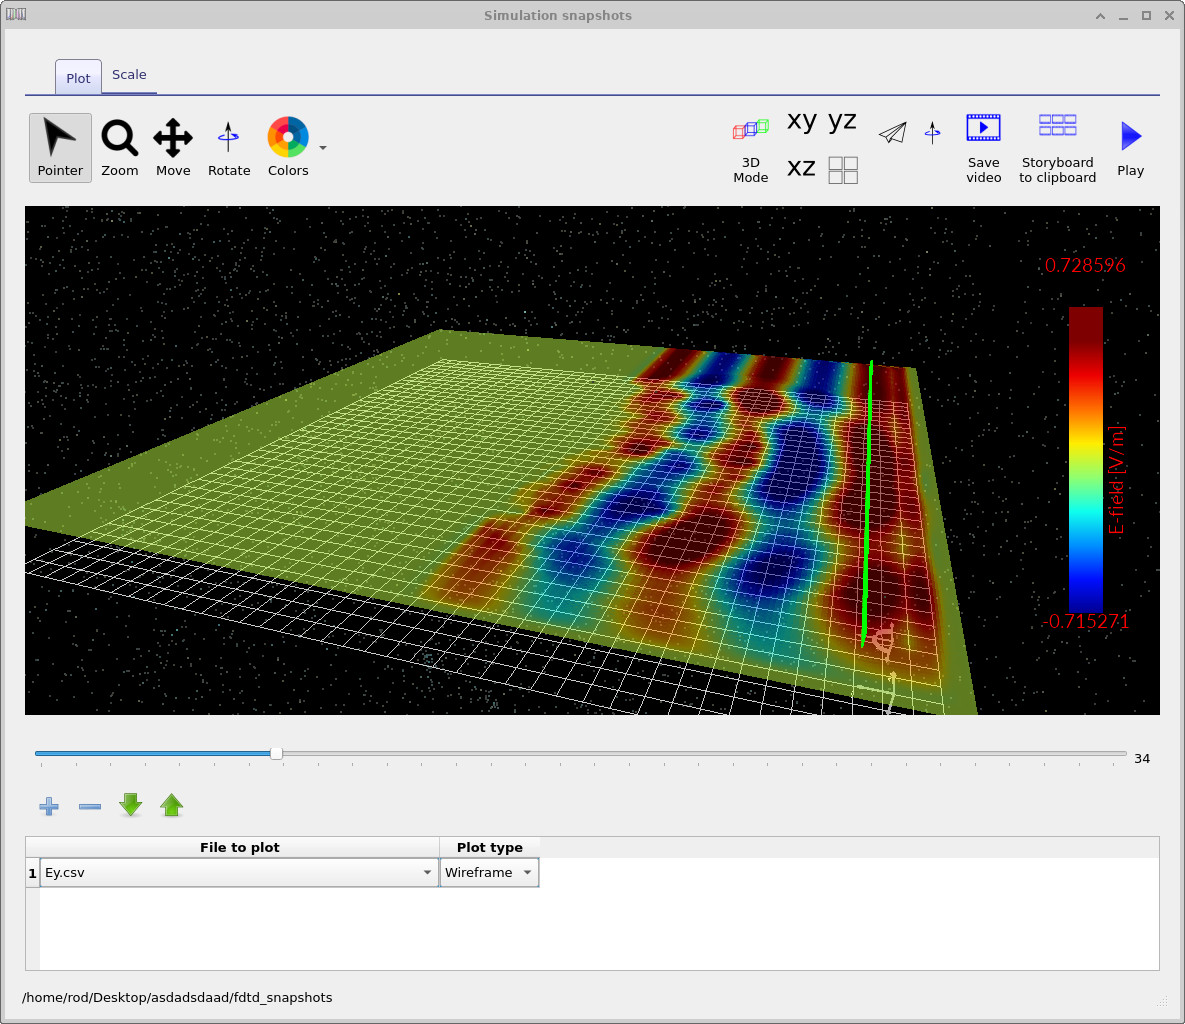Move plot row down with green arrow
The height and width of the screenshot is (1024, 1185).
click(131, 805)
